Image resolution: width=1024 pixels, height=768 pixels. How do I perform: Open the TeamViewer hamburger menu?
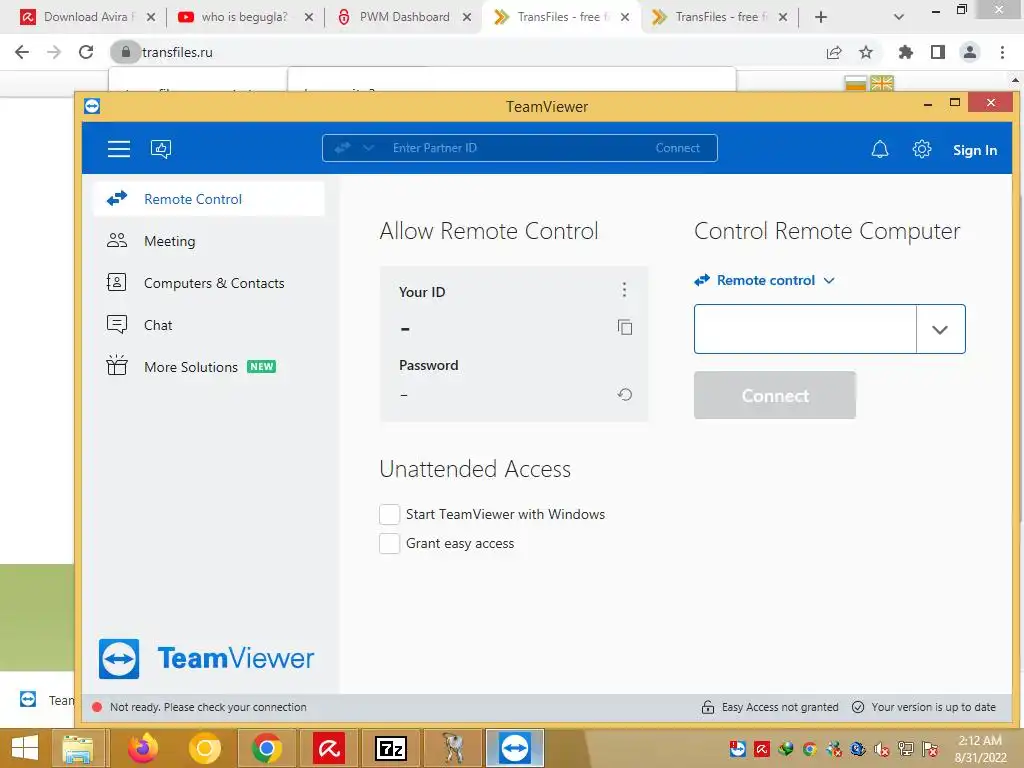[x=118, y=149]
